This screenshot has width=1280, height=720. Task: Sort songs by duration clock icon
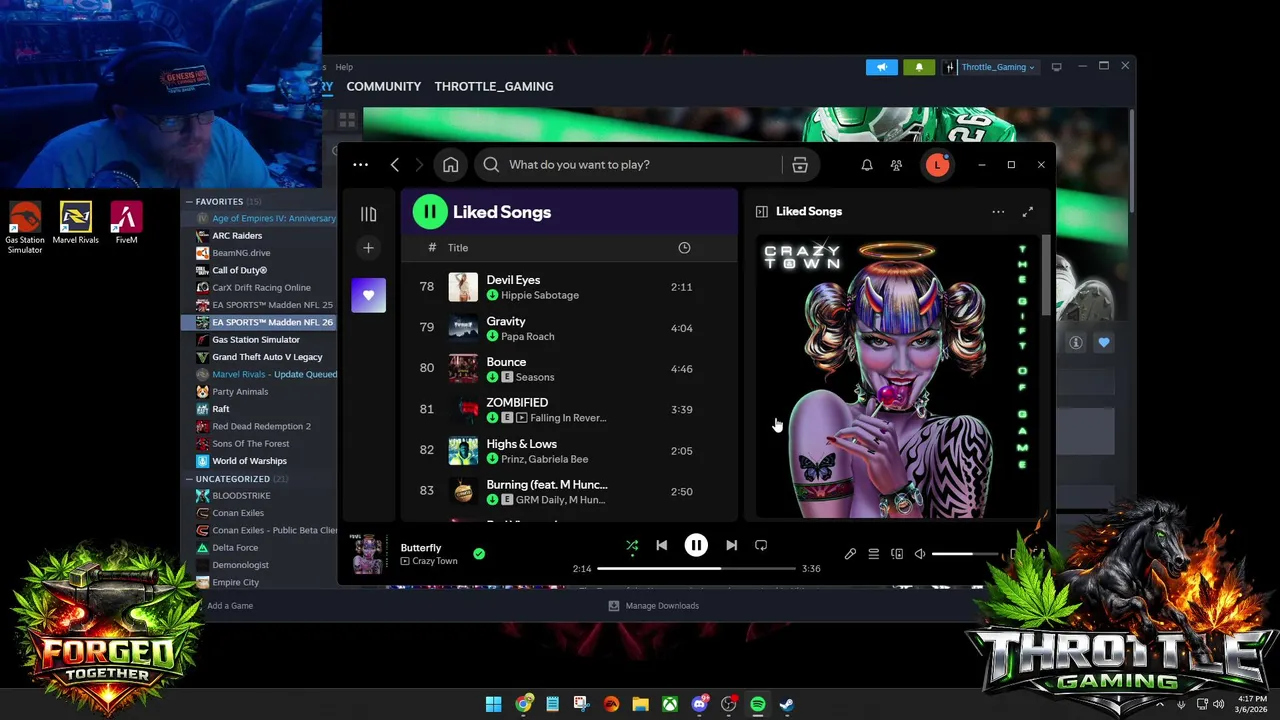click(x=684, y=248)
